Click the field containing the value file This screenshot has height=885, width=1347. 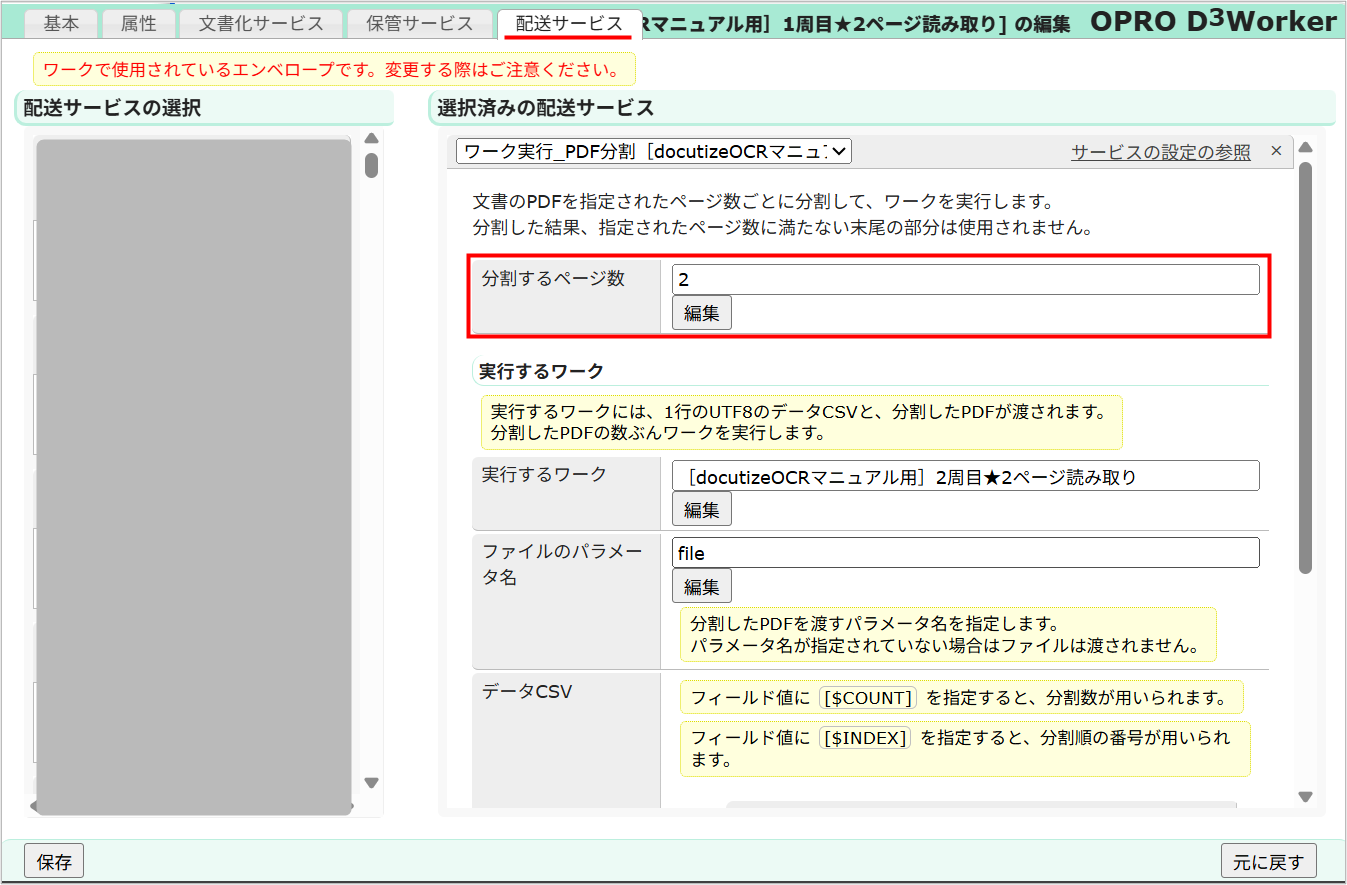pyautogui.click(x=965, y=552)
